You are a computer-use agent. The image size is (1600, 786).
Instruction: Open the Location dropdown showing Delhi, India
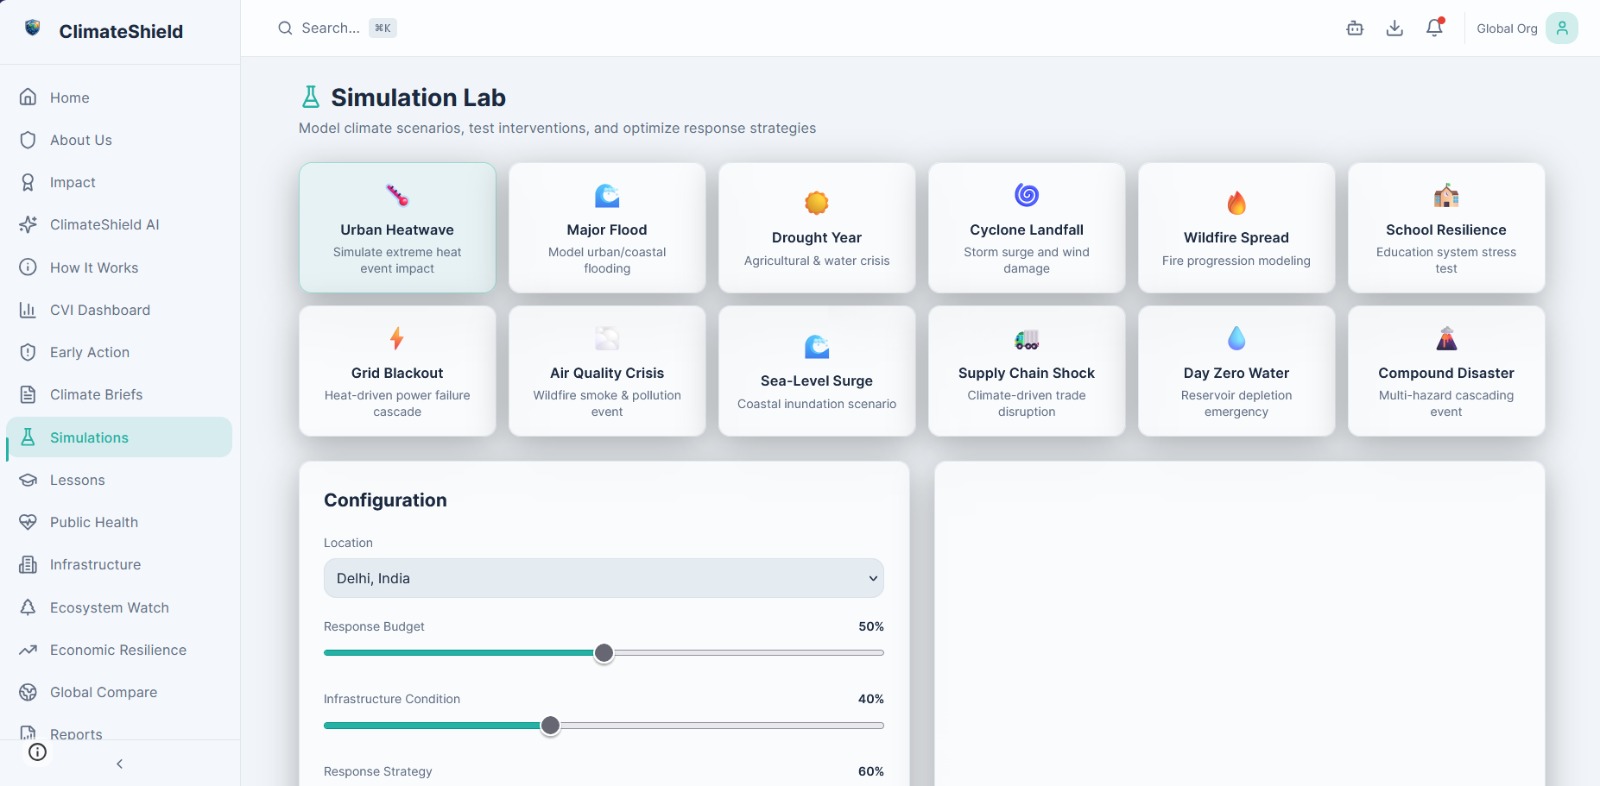604,578
